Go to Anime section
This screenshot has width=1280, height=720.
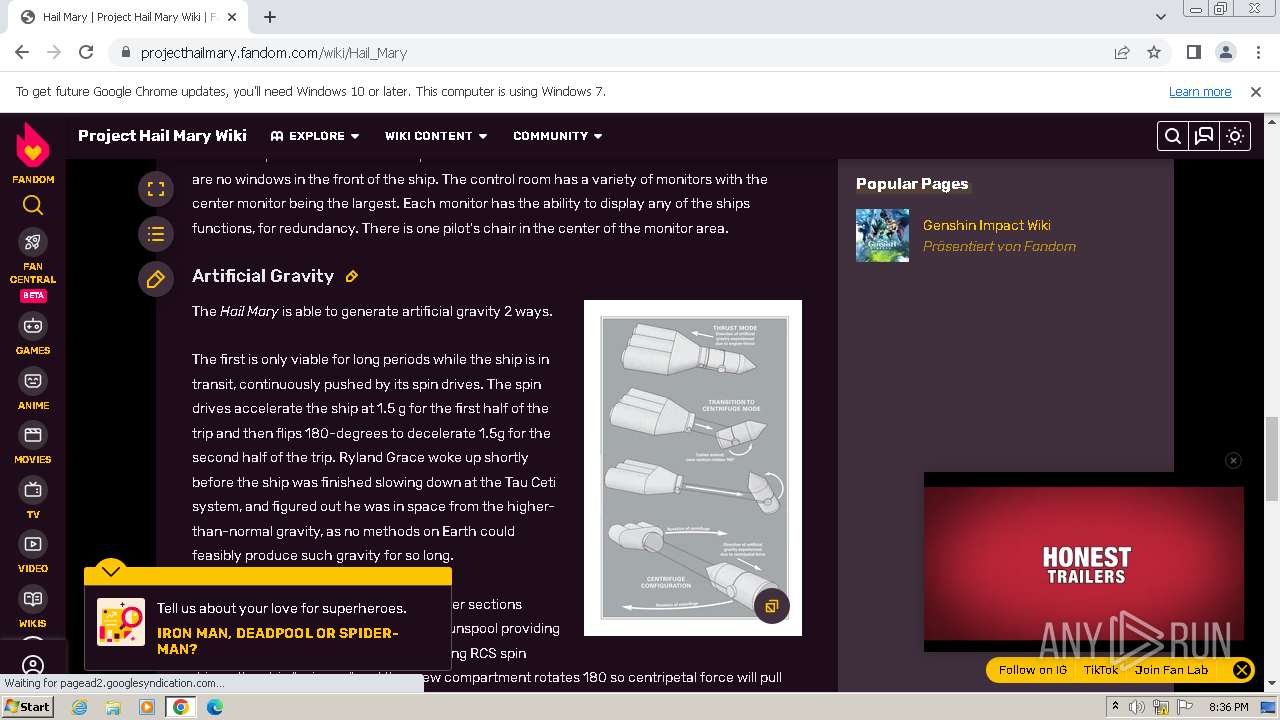[x=33, y=389]
